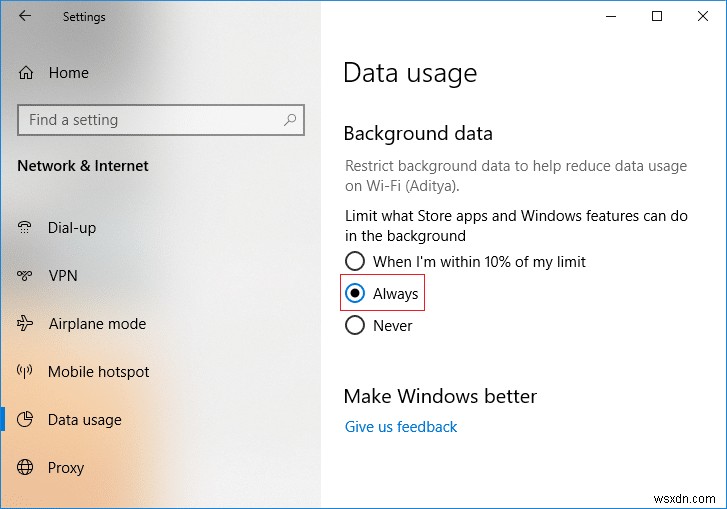
Task: Open the Proxy settings page
Action: point(66,468)
